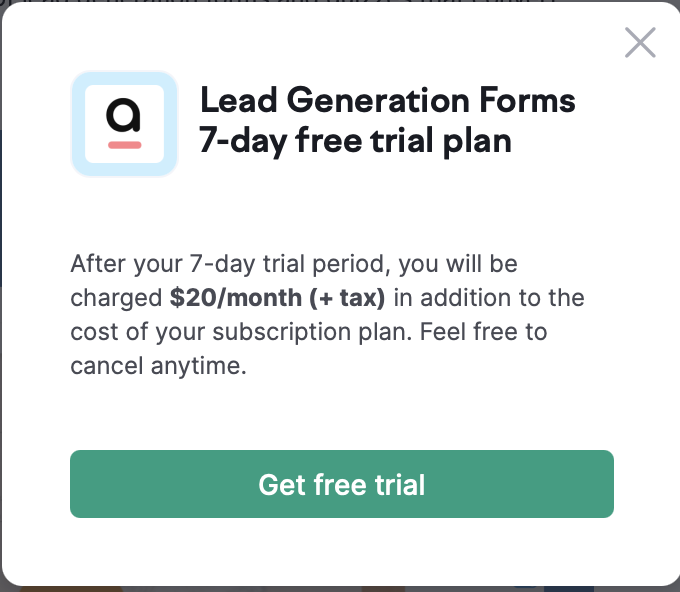This screenshot has height=592, width=680.
Task: Click "After your 7-day trial period" text
Action: [227, 264]
